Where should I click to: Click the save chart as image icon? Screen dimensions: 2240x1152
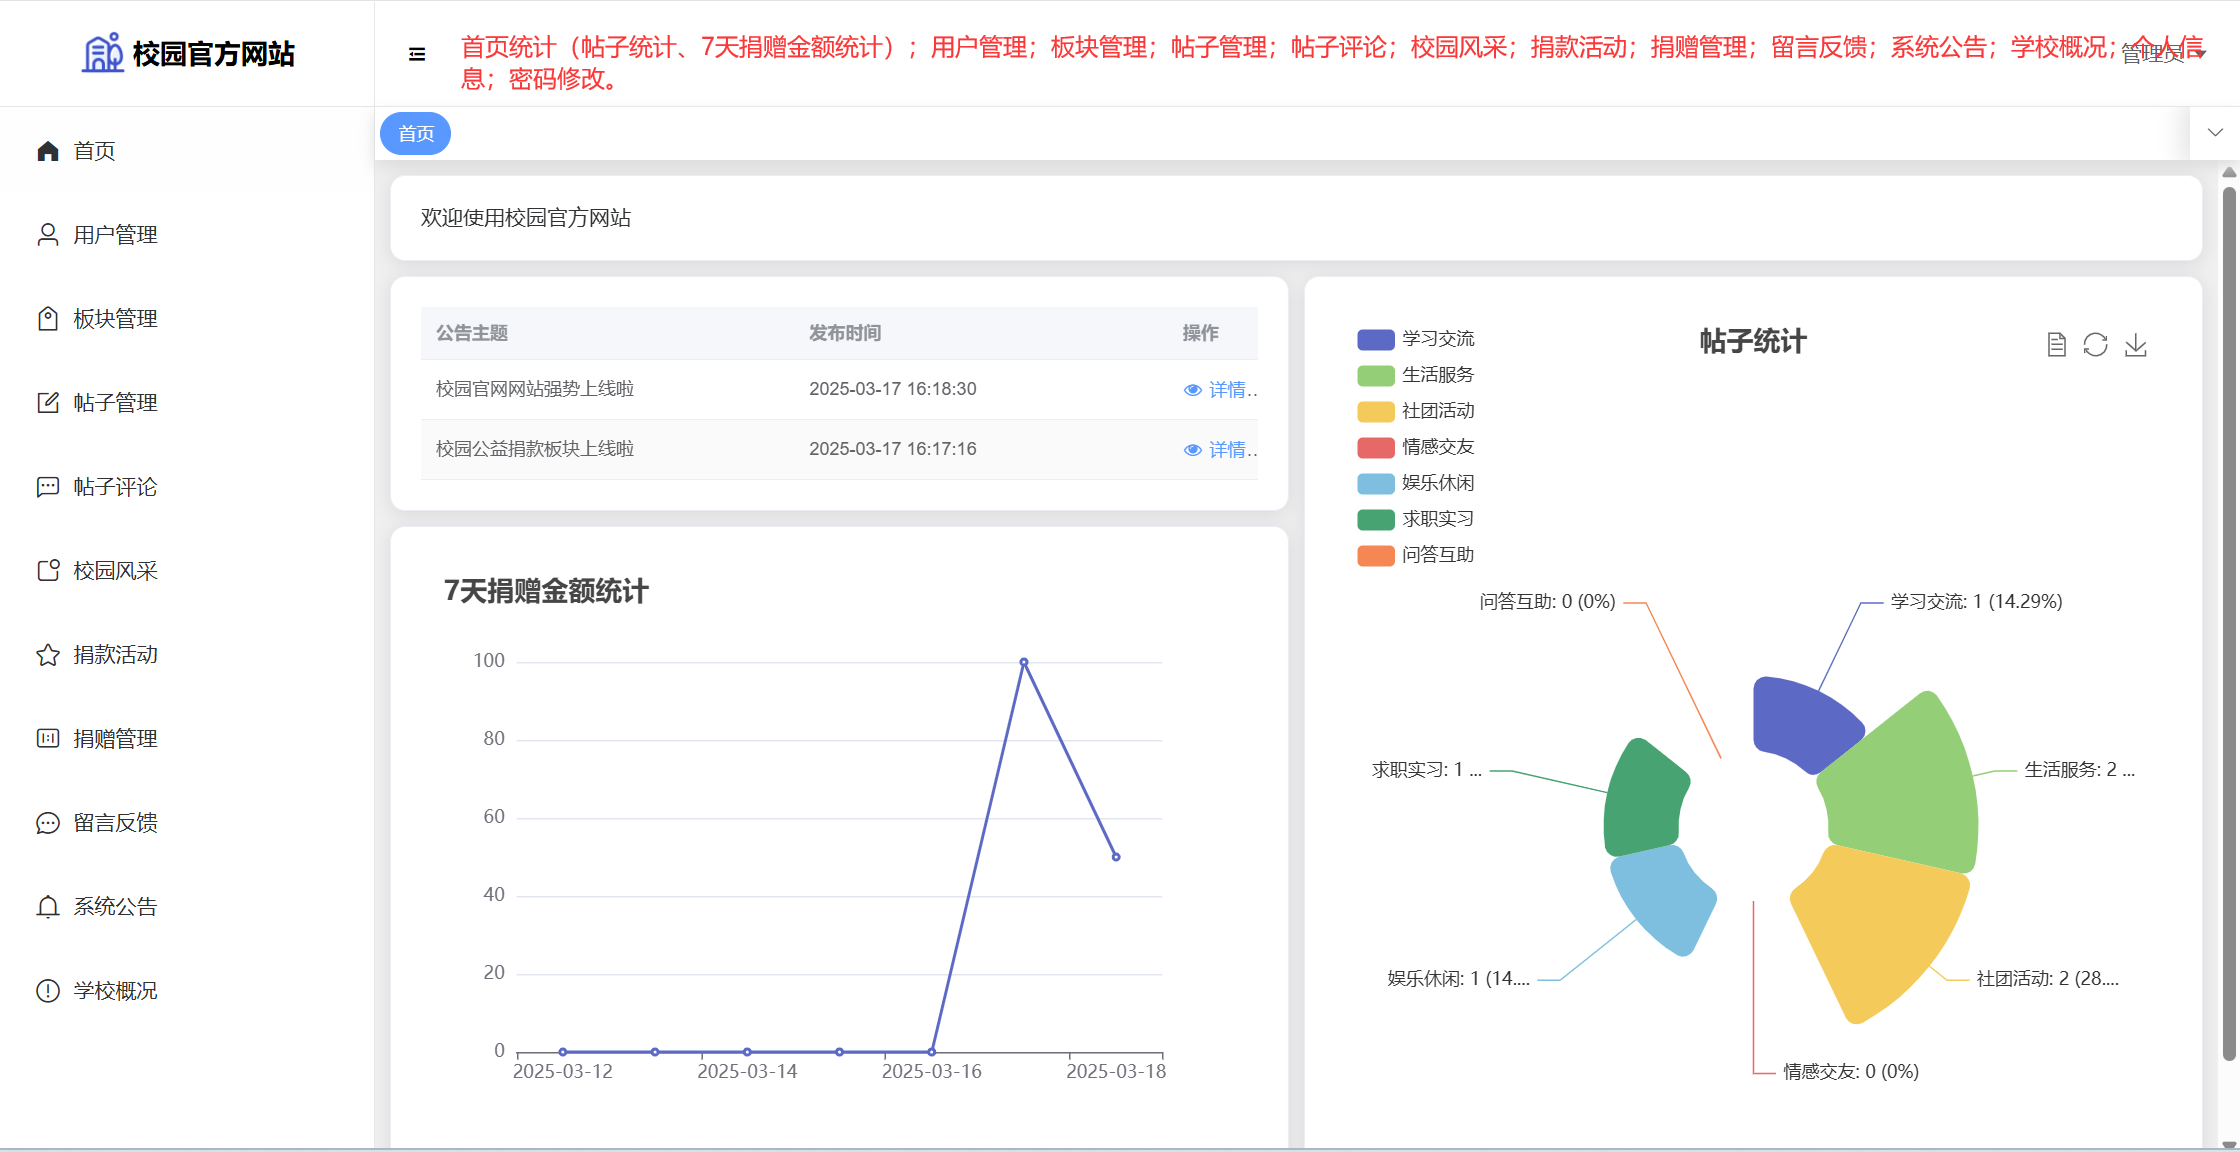pos(2135,345)
